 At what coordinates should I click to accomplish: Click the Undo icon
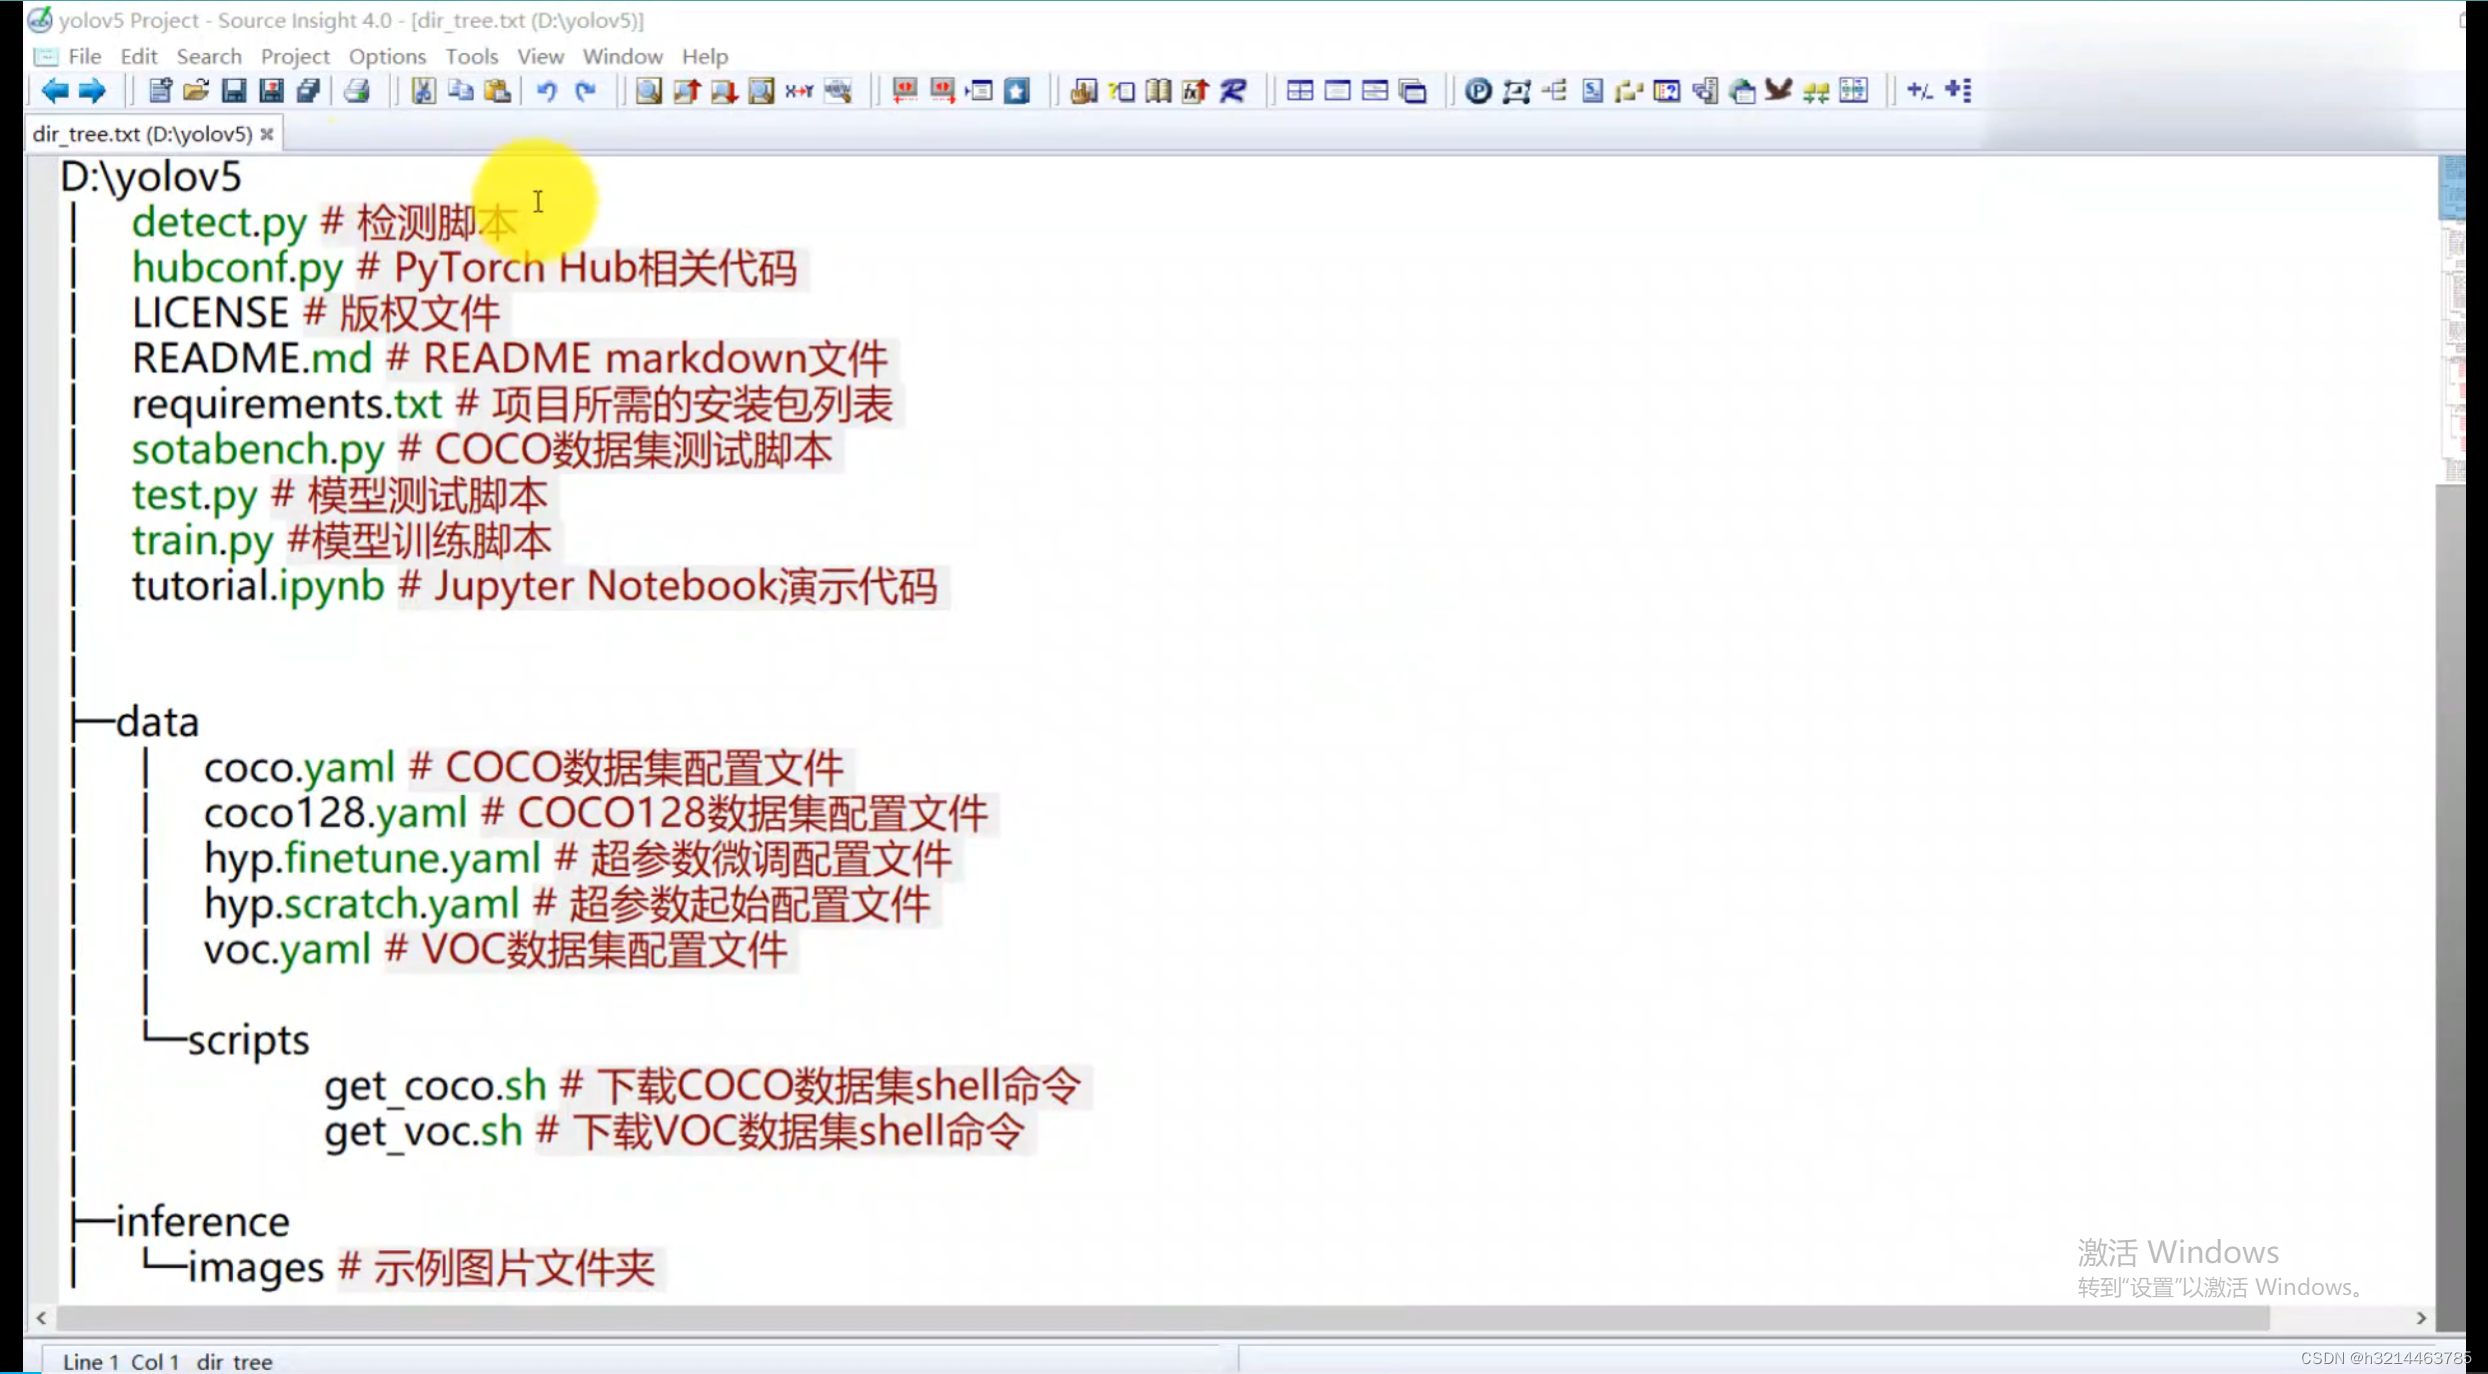point(546,91)
